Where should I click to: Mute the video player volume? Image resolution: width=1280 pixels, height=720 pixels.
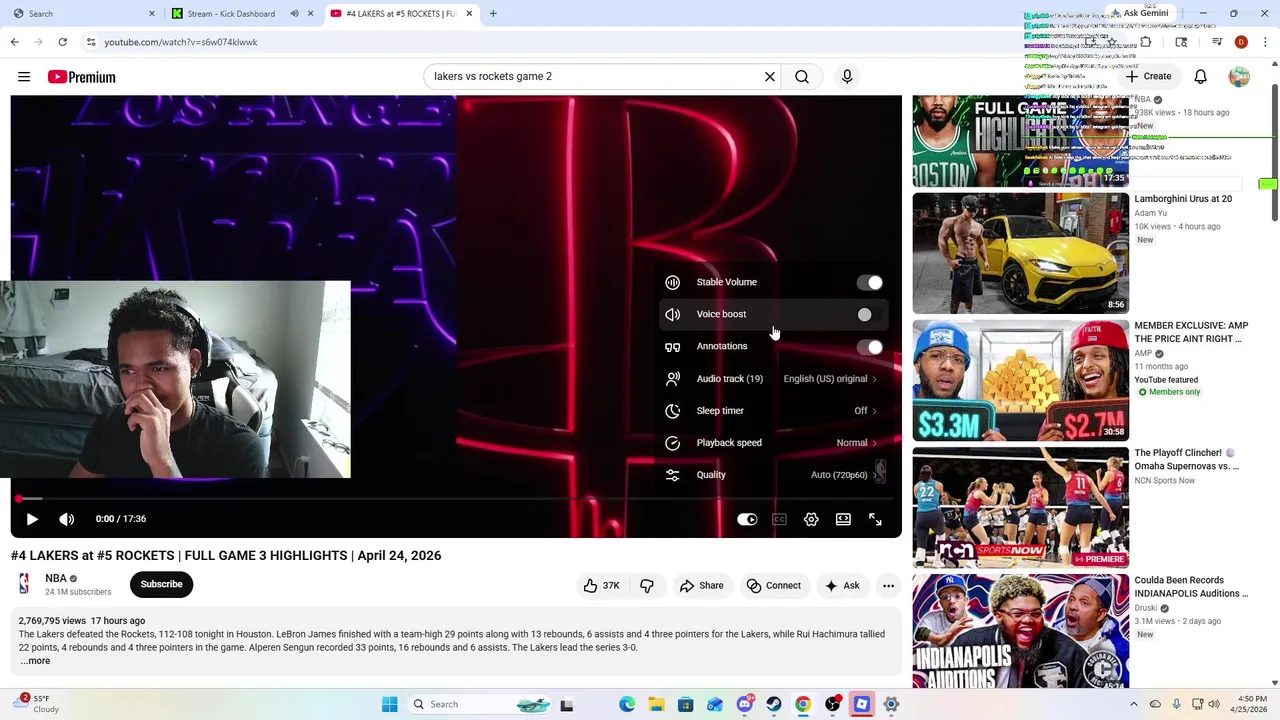coord(67,519)
